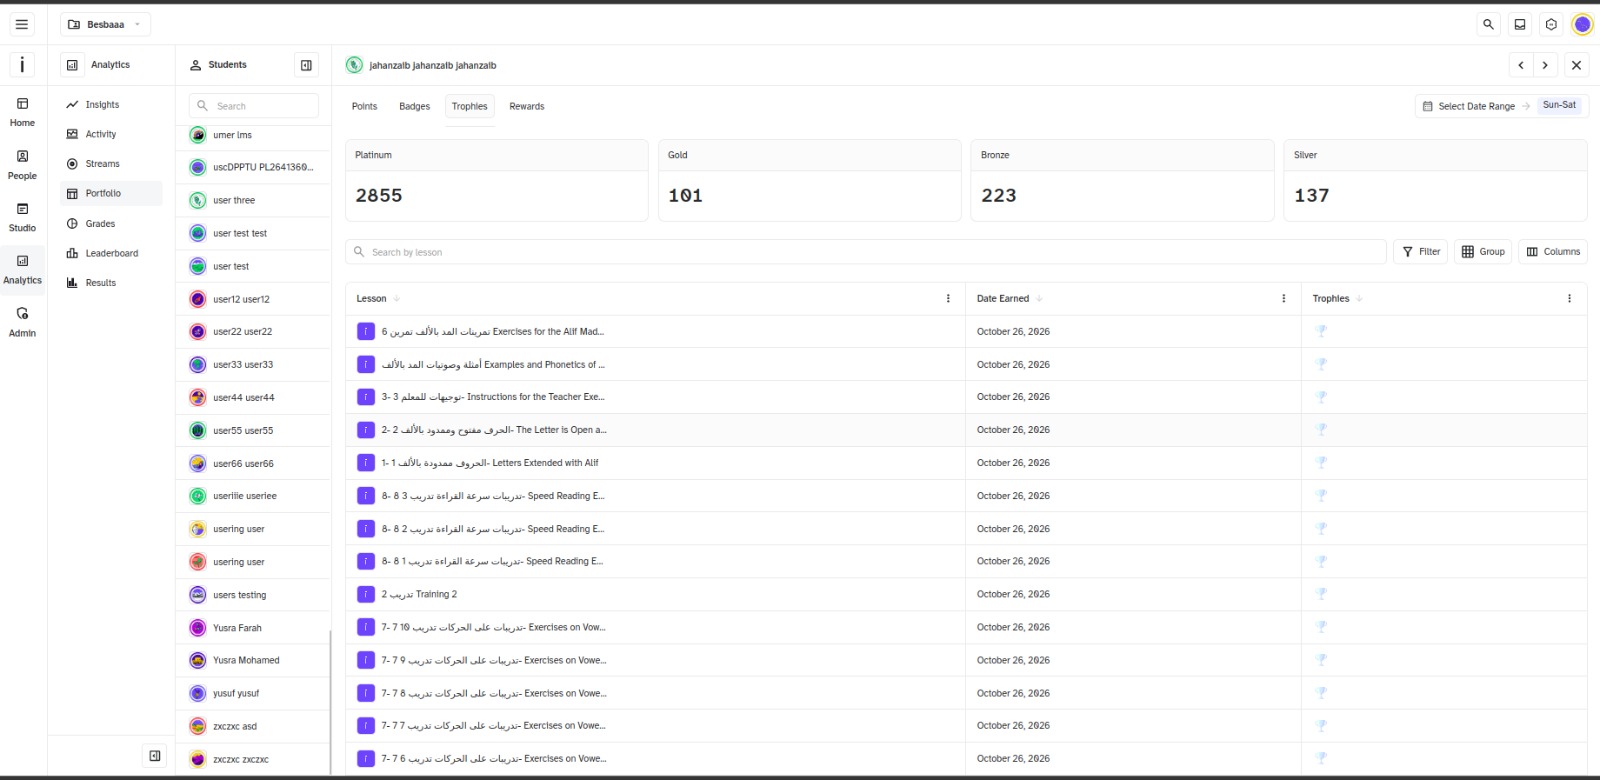
Task: Open Insights in Analytics menu
Action: coord(111,105)
